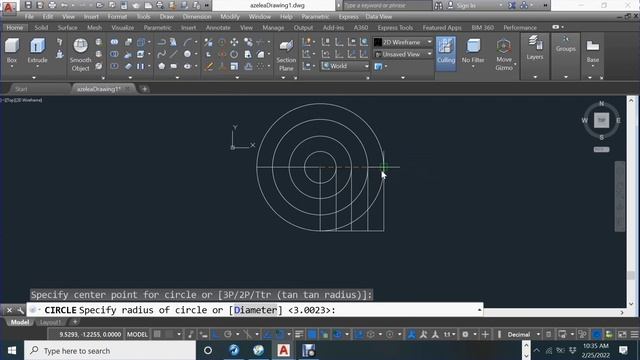Click the Type here to search box
Image resolution: width=640 pixels, height=360 pixels.
click(x=110, y=351)
